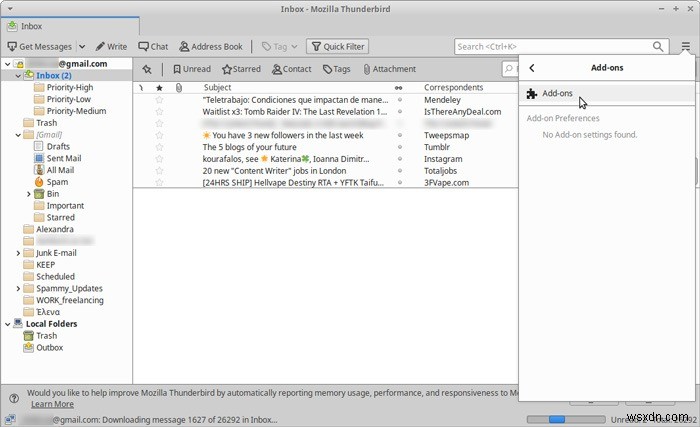Open the KEEP folder
The image size is (700, 427).
click(x=45, y=265)
